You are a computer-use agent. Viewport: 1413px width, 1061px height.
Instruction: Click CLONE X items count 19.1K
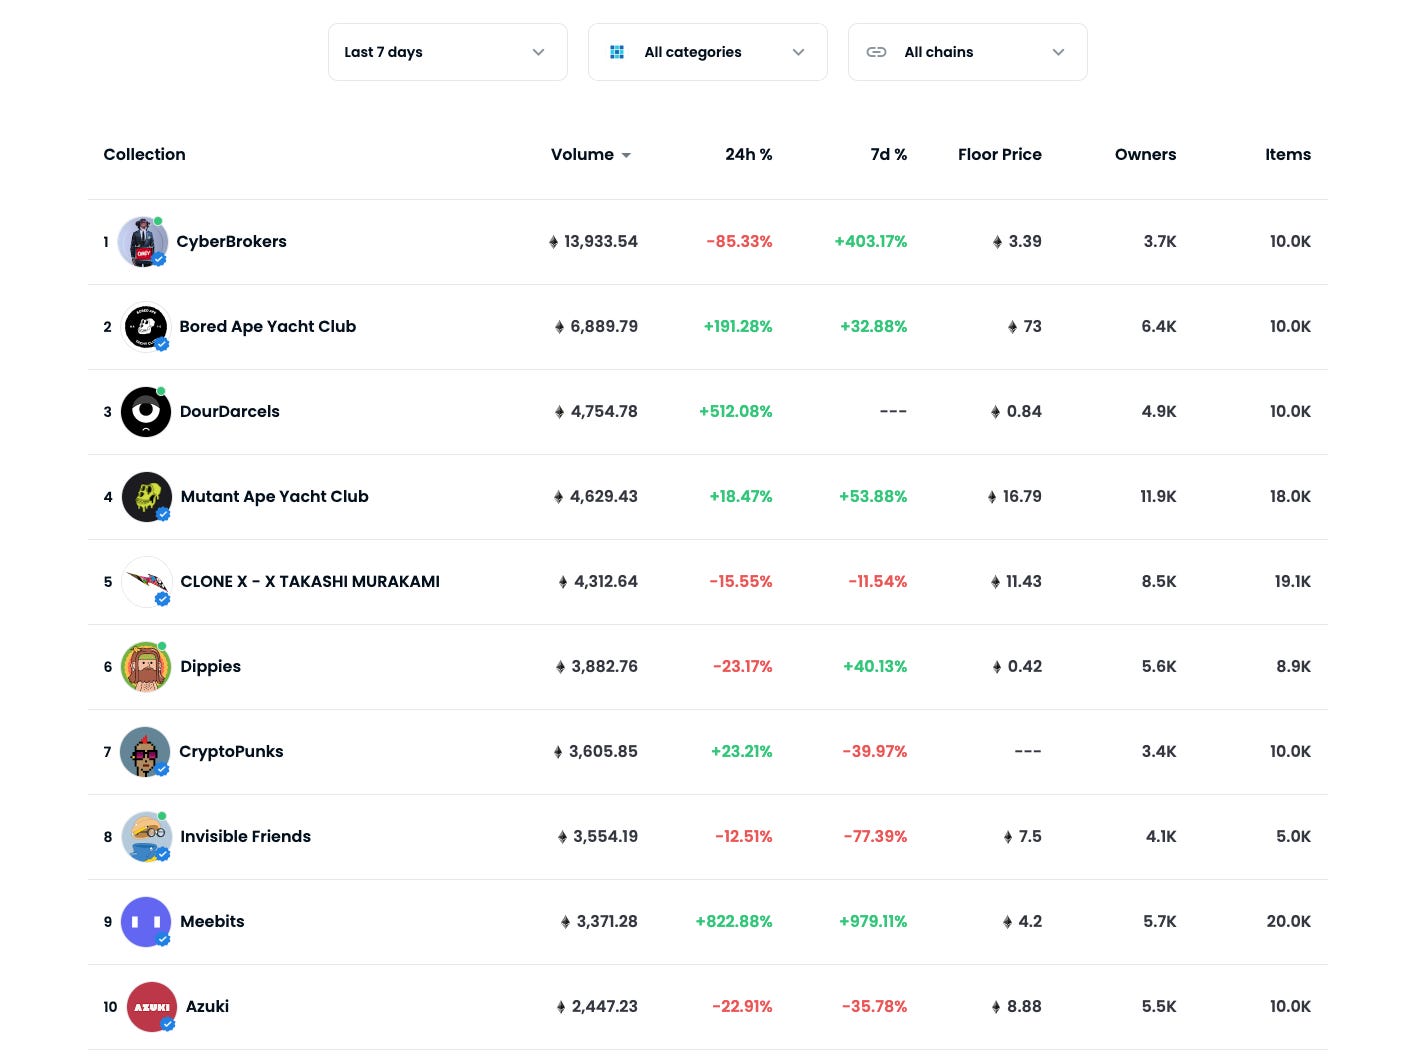1292,581
